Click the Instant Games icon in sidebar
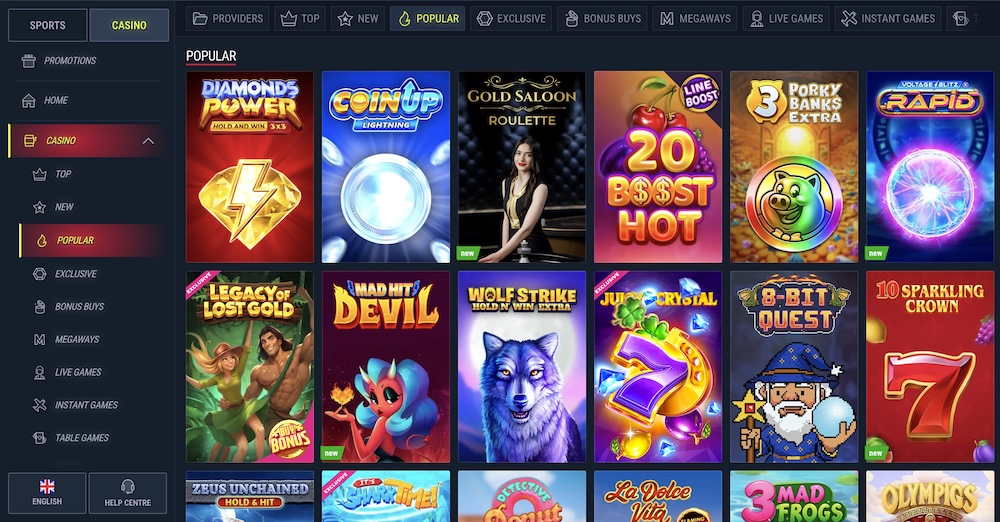This screenshot has width=1000, height=522. [x=40, y=405]
